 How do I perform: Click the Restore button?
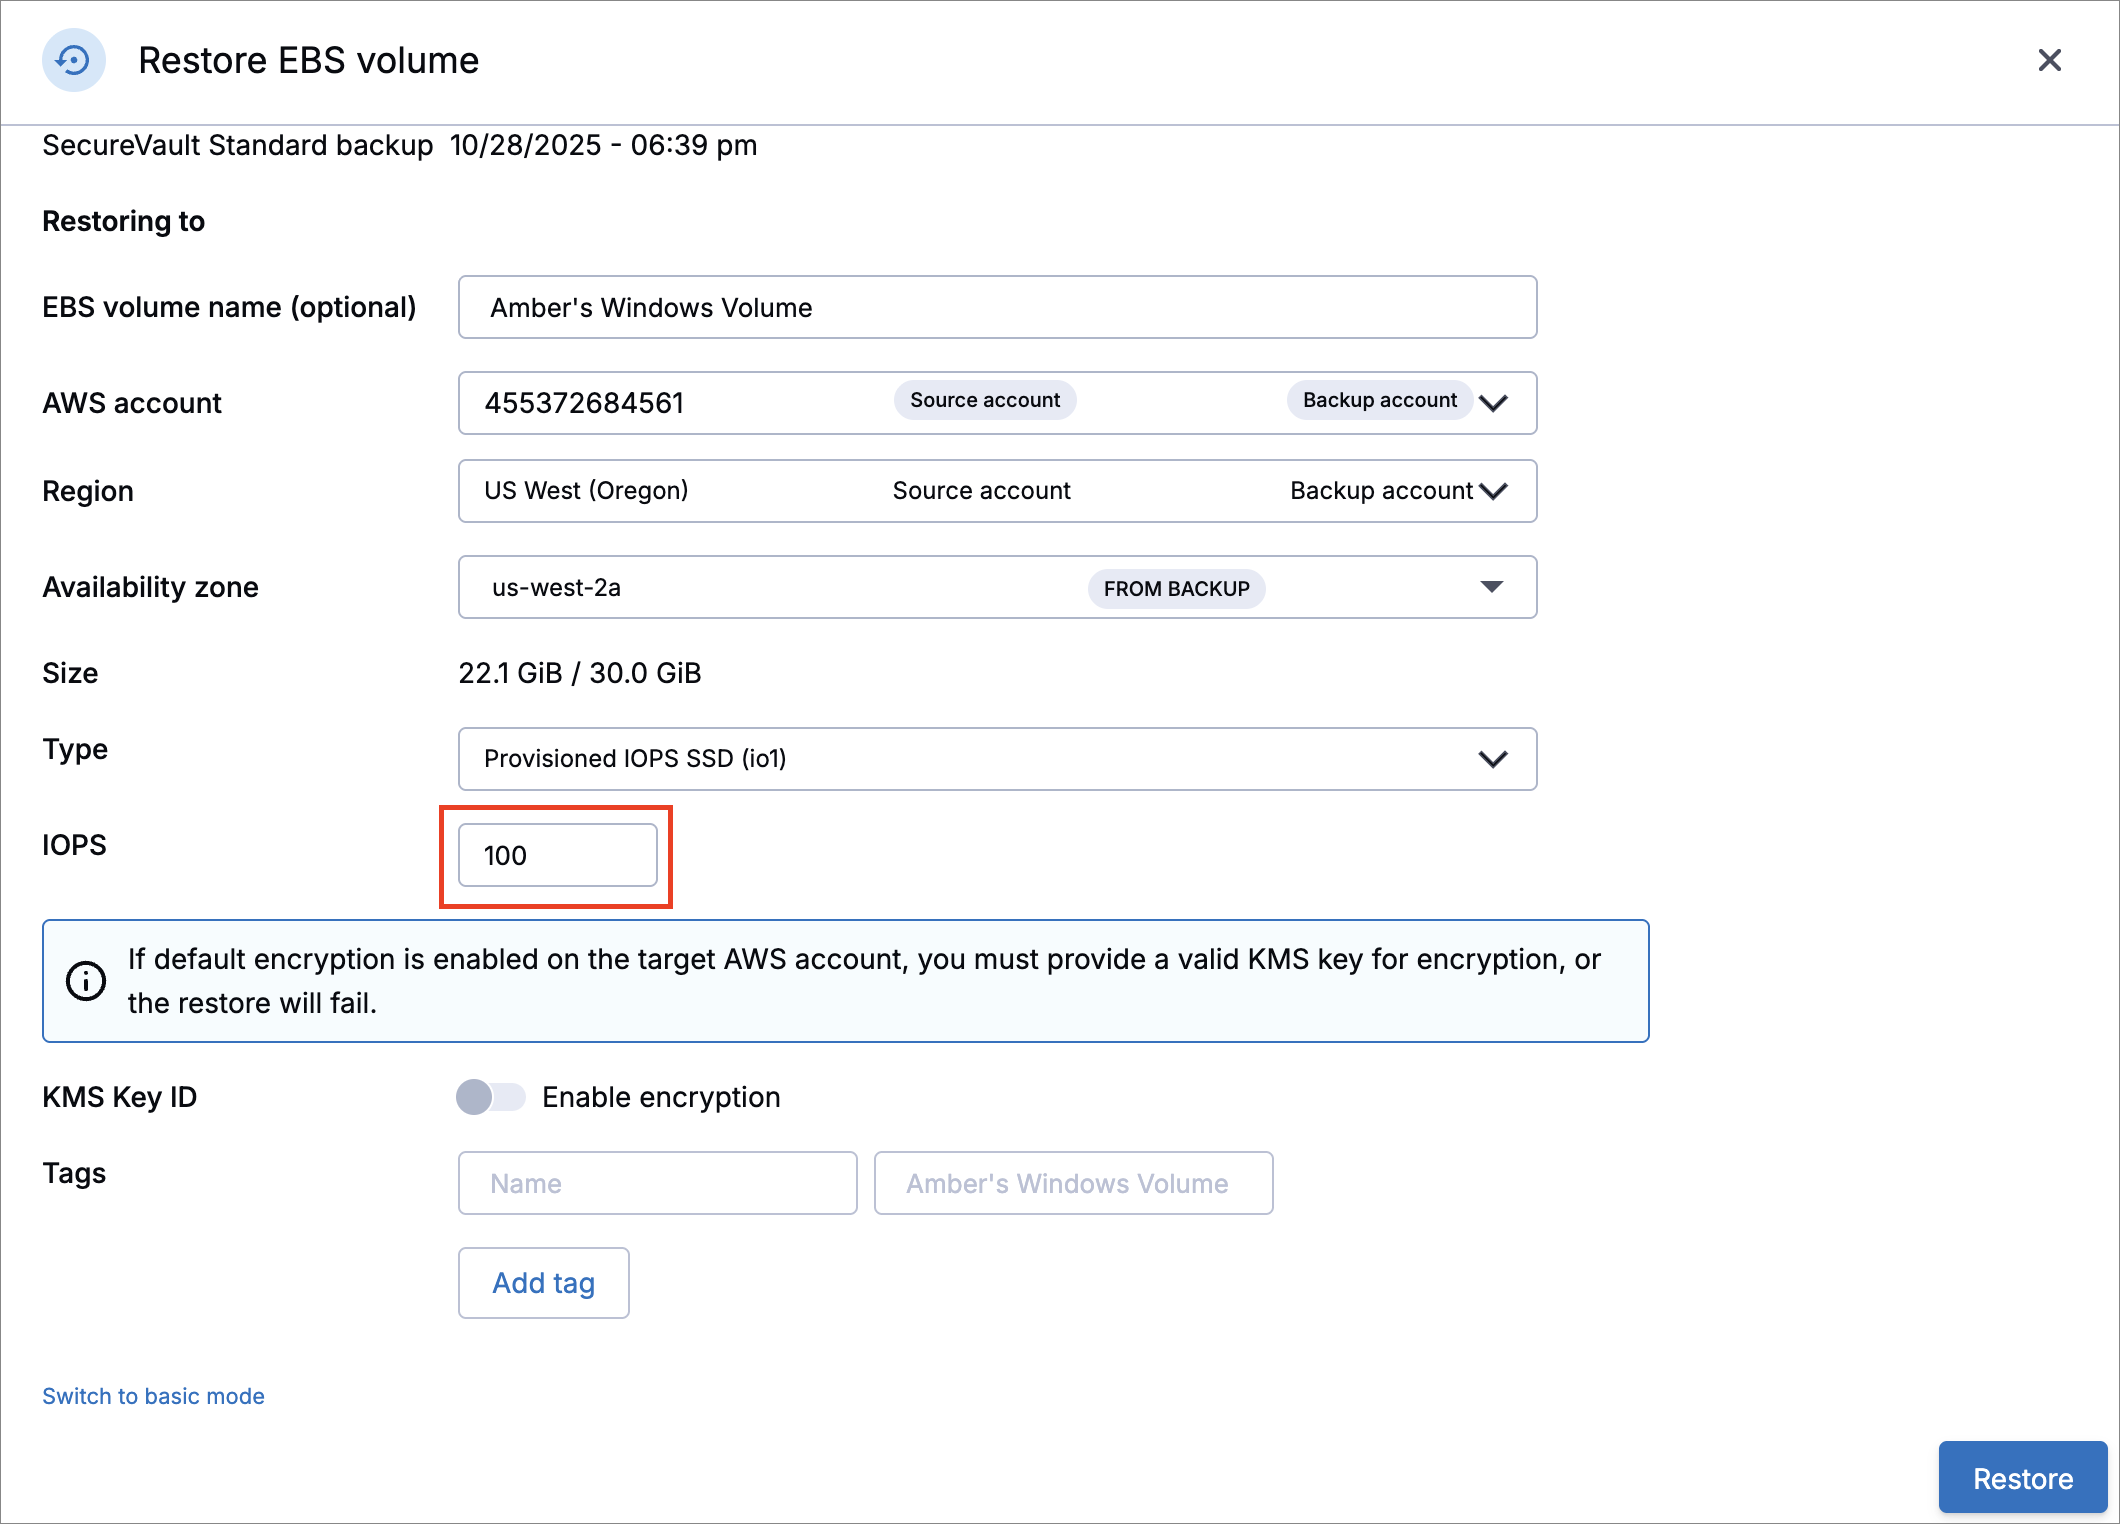coord(2022,1478)
